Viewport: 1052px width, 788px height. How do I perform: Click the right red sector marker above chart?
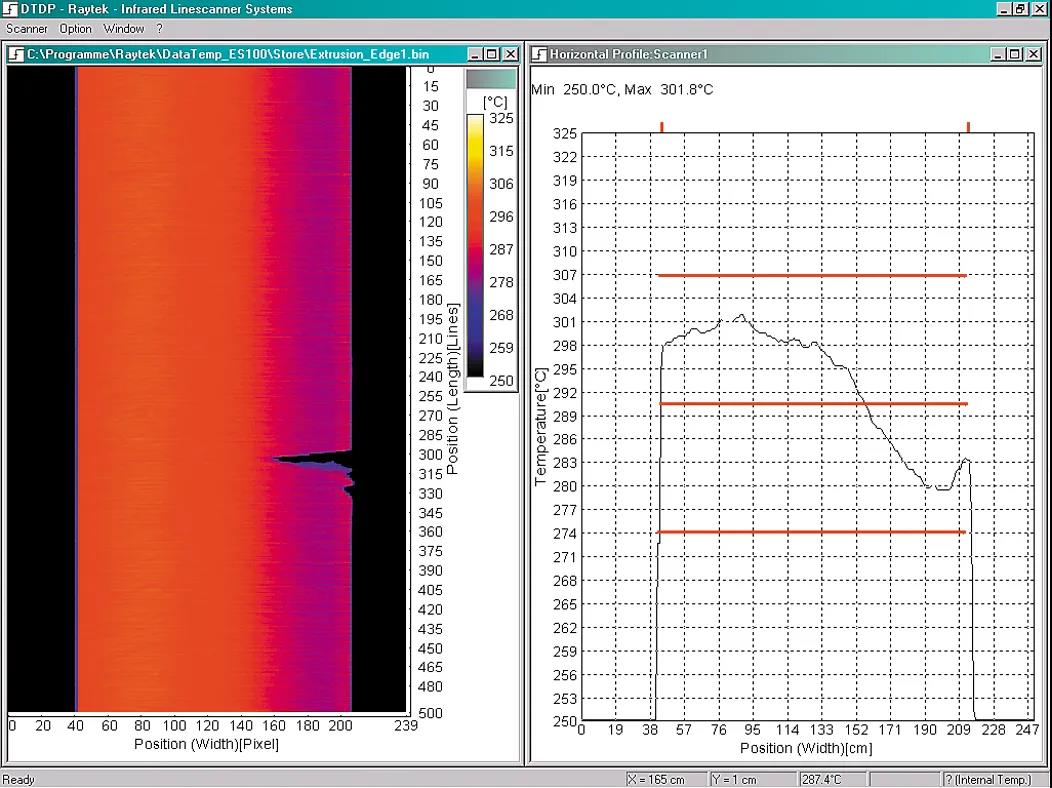967,126
